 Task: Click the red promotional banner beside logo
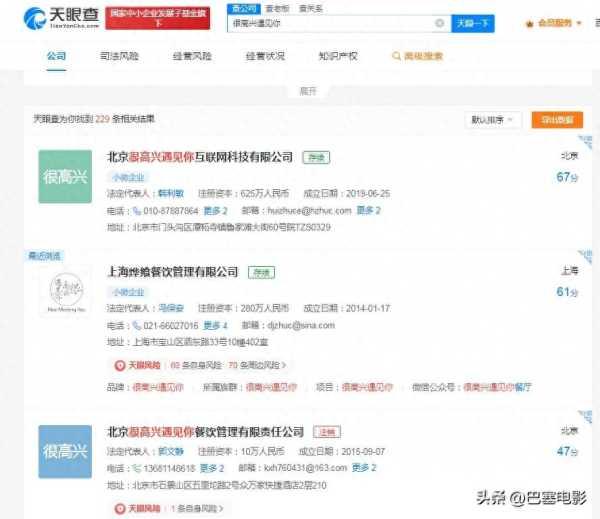coord(158,18)
